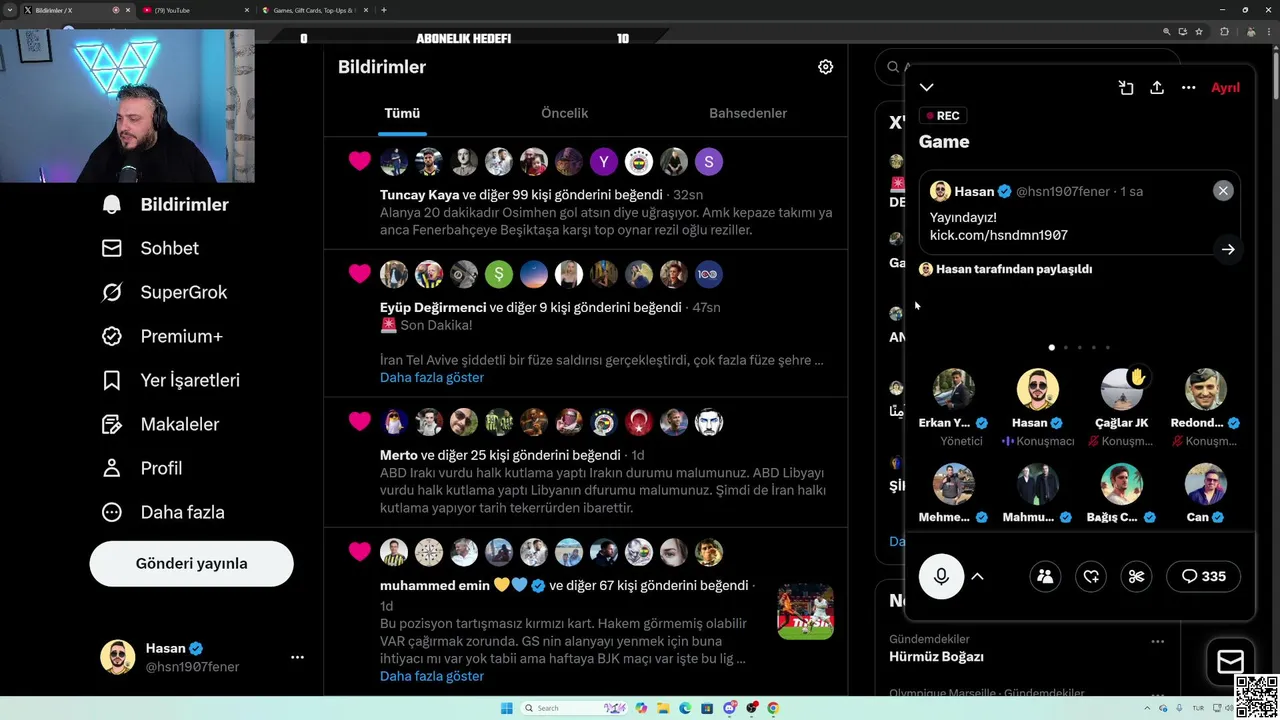Select first carousel dot in Space panel

point(1051,347)
